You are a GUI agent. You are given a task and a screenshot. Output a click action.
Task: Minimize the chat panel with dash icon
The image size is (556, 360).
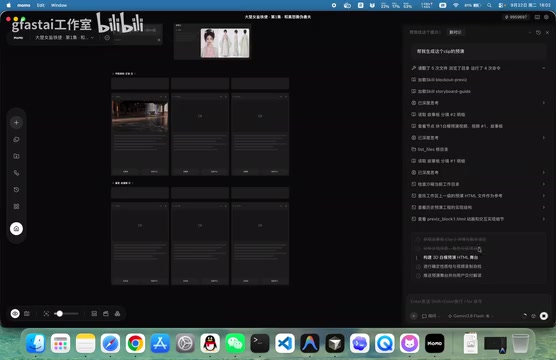coord(530,32)
